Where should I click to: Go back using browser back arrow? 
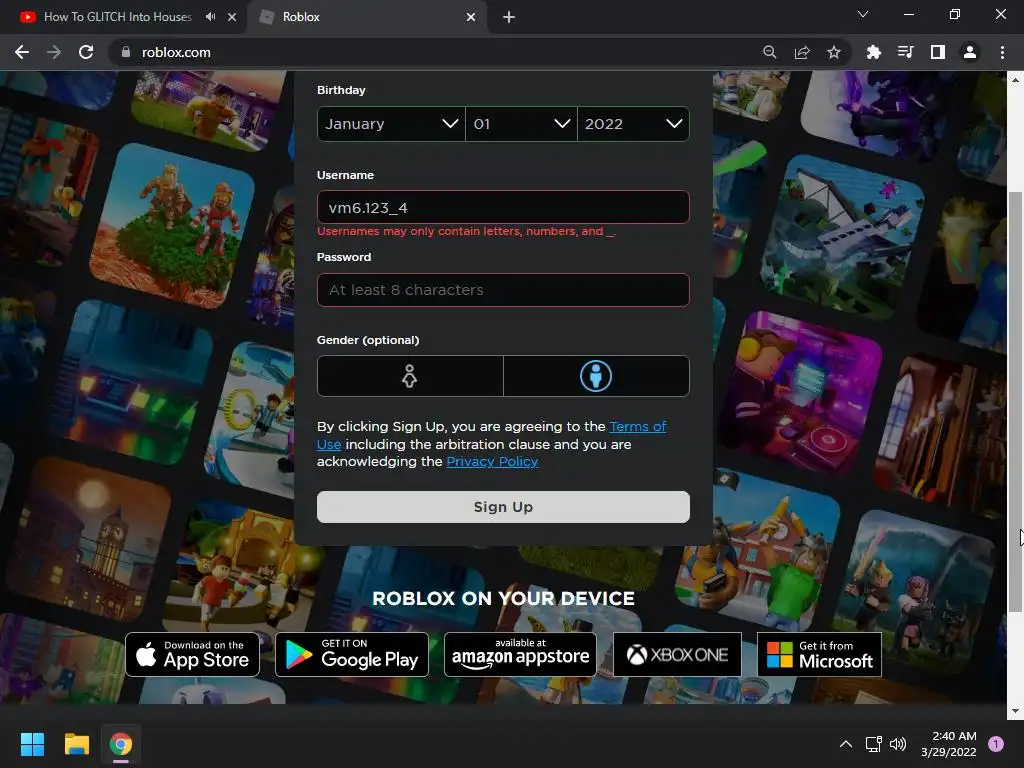22,52
